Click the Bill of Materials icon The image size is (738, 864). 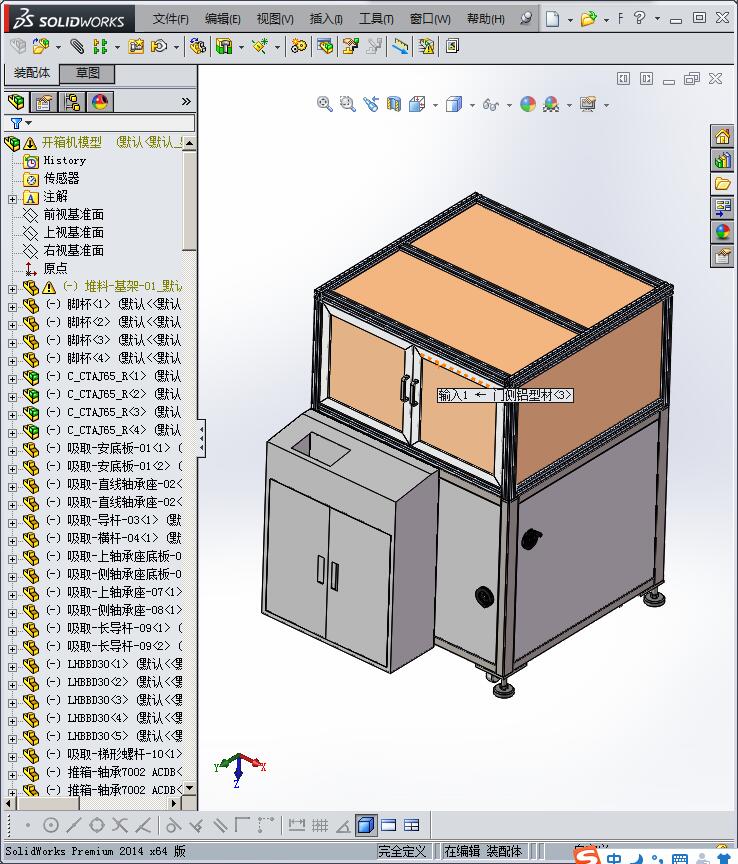[325, 46]
